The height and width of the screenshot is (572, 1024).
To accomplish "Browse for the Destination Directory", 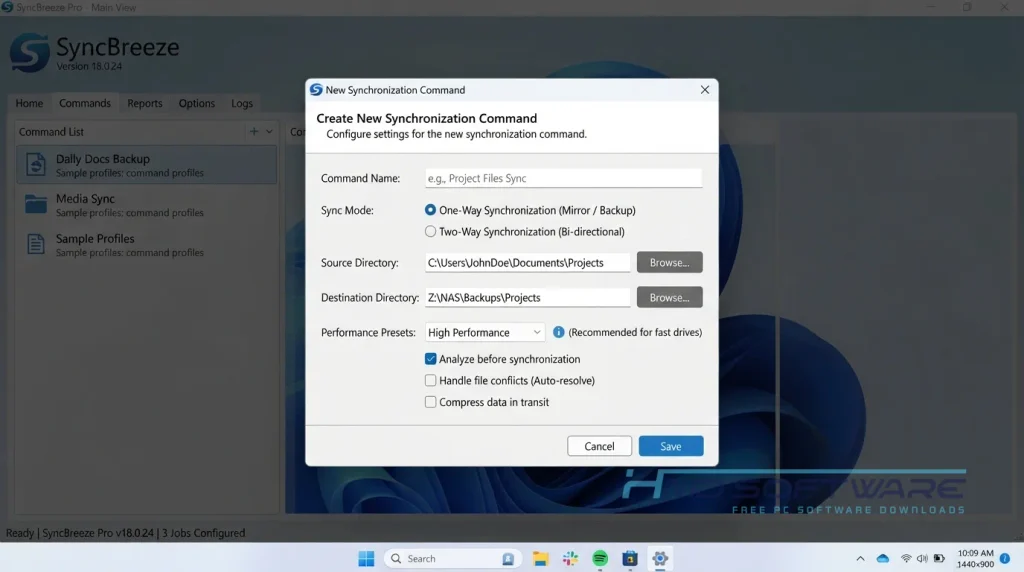I will 669,297.
